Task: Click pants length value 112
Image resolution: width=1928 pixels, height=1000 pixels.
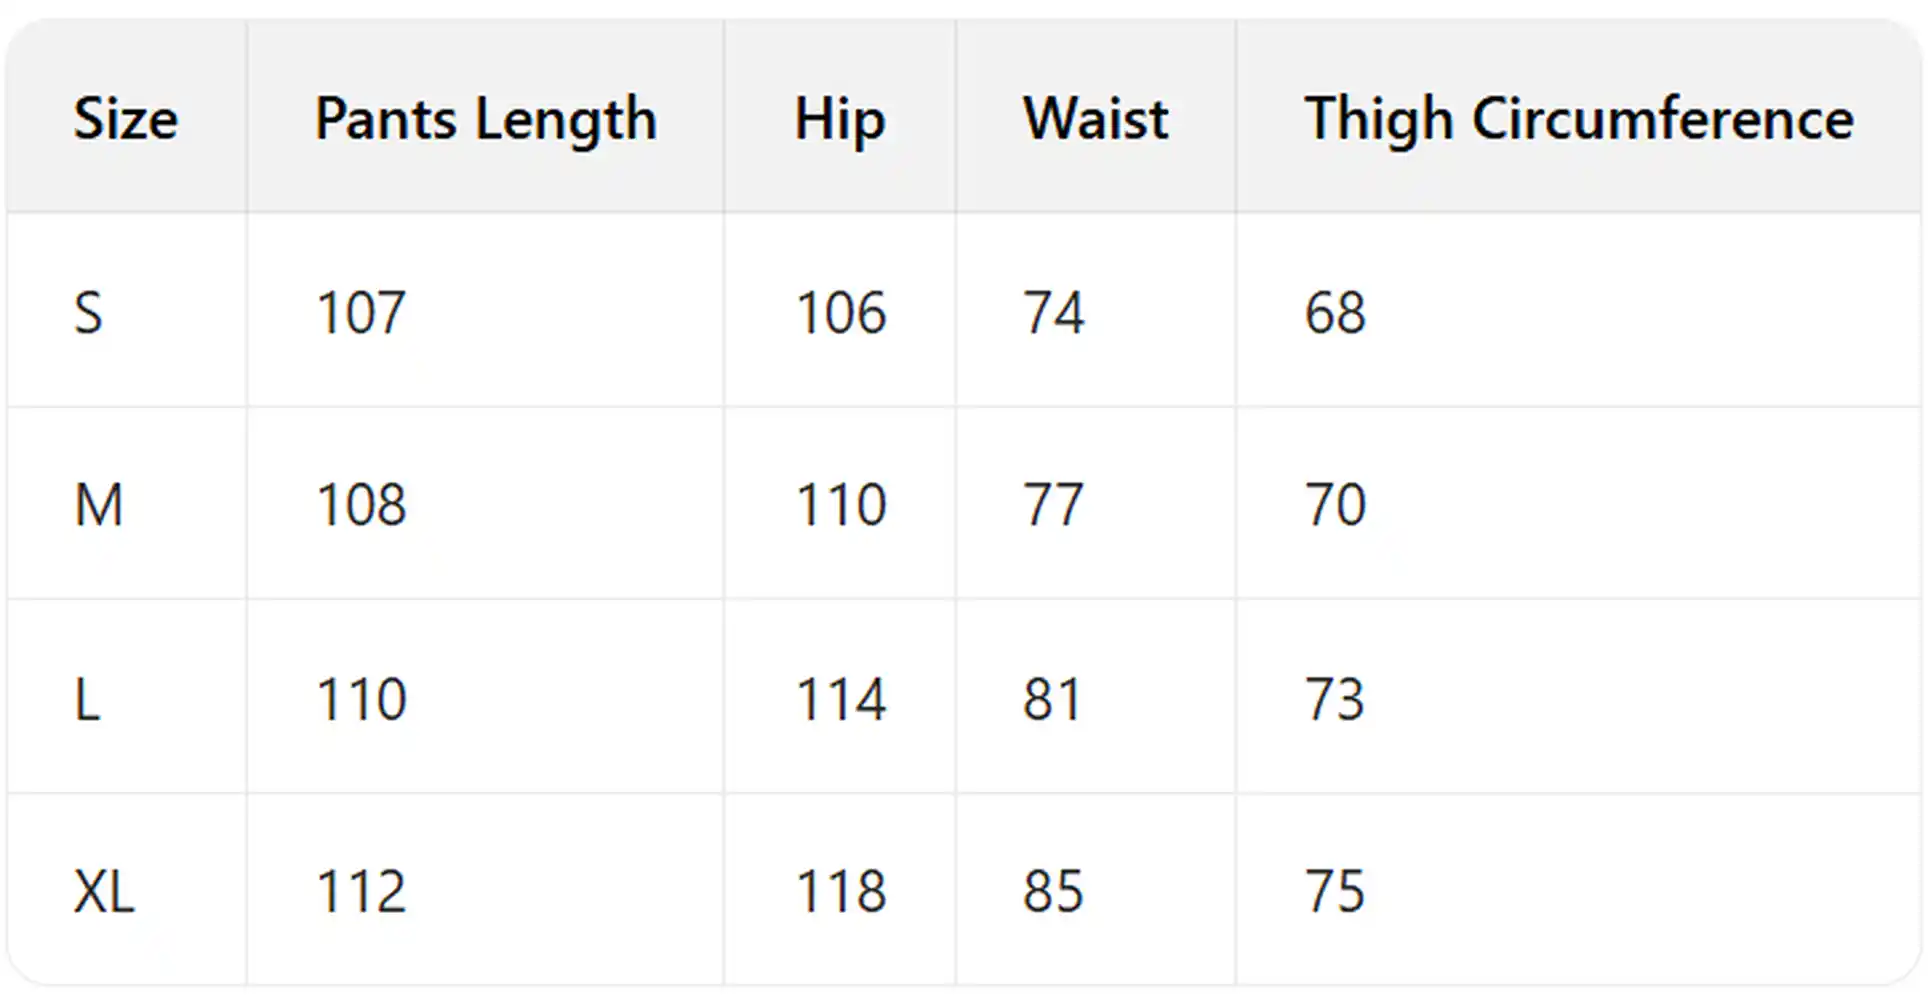Action: (x=361, y=891)
